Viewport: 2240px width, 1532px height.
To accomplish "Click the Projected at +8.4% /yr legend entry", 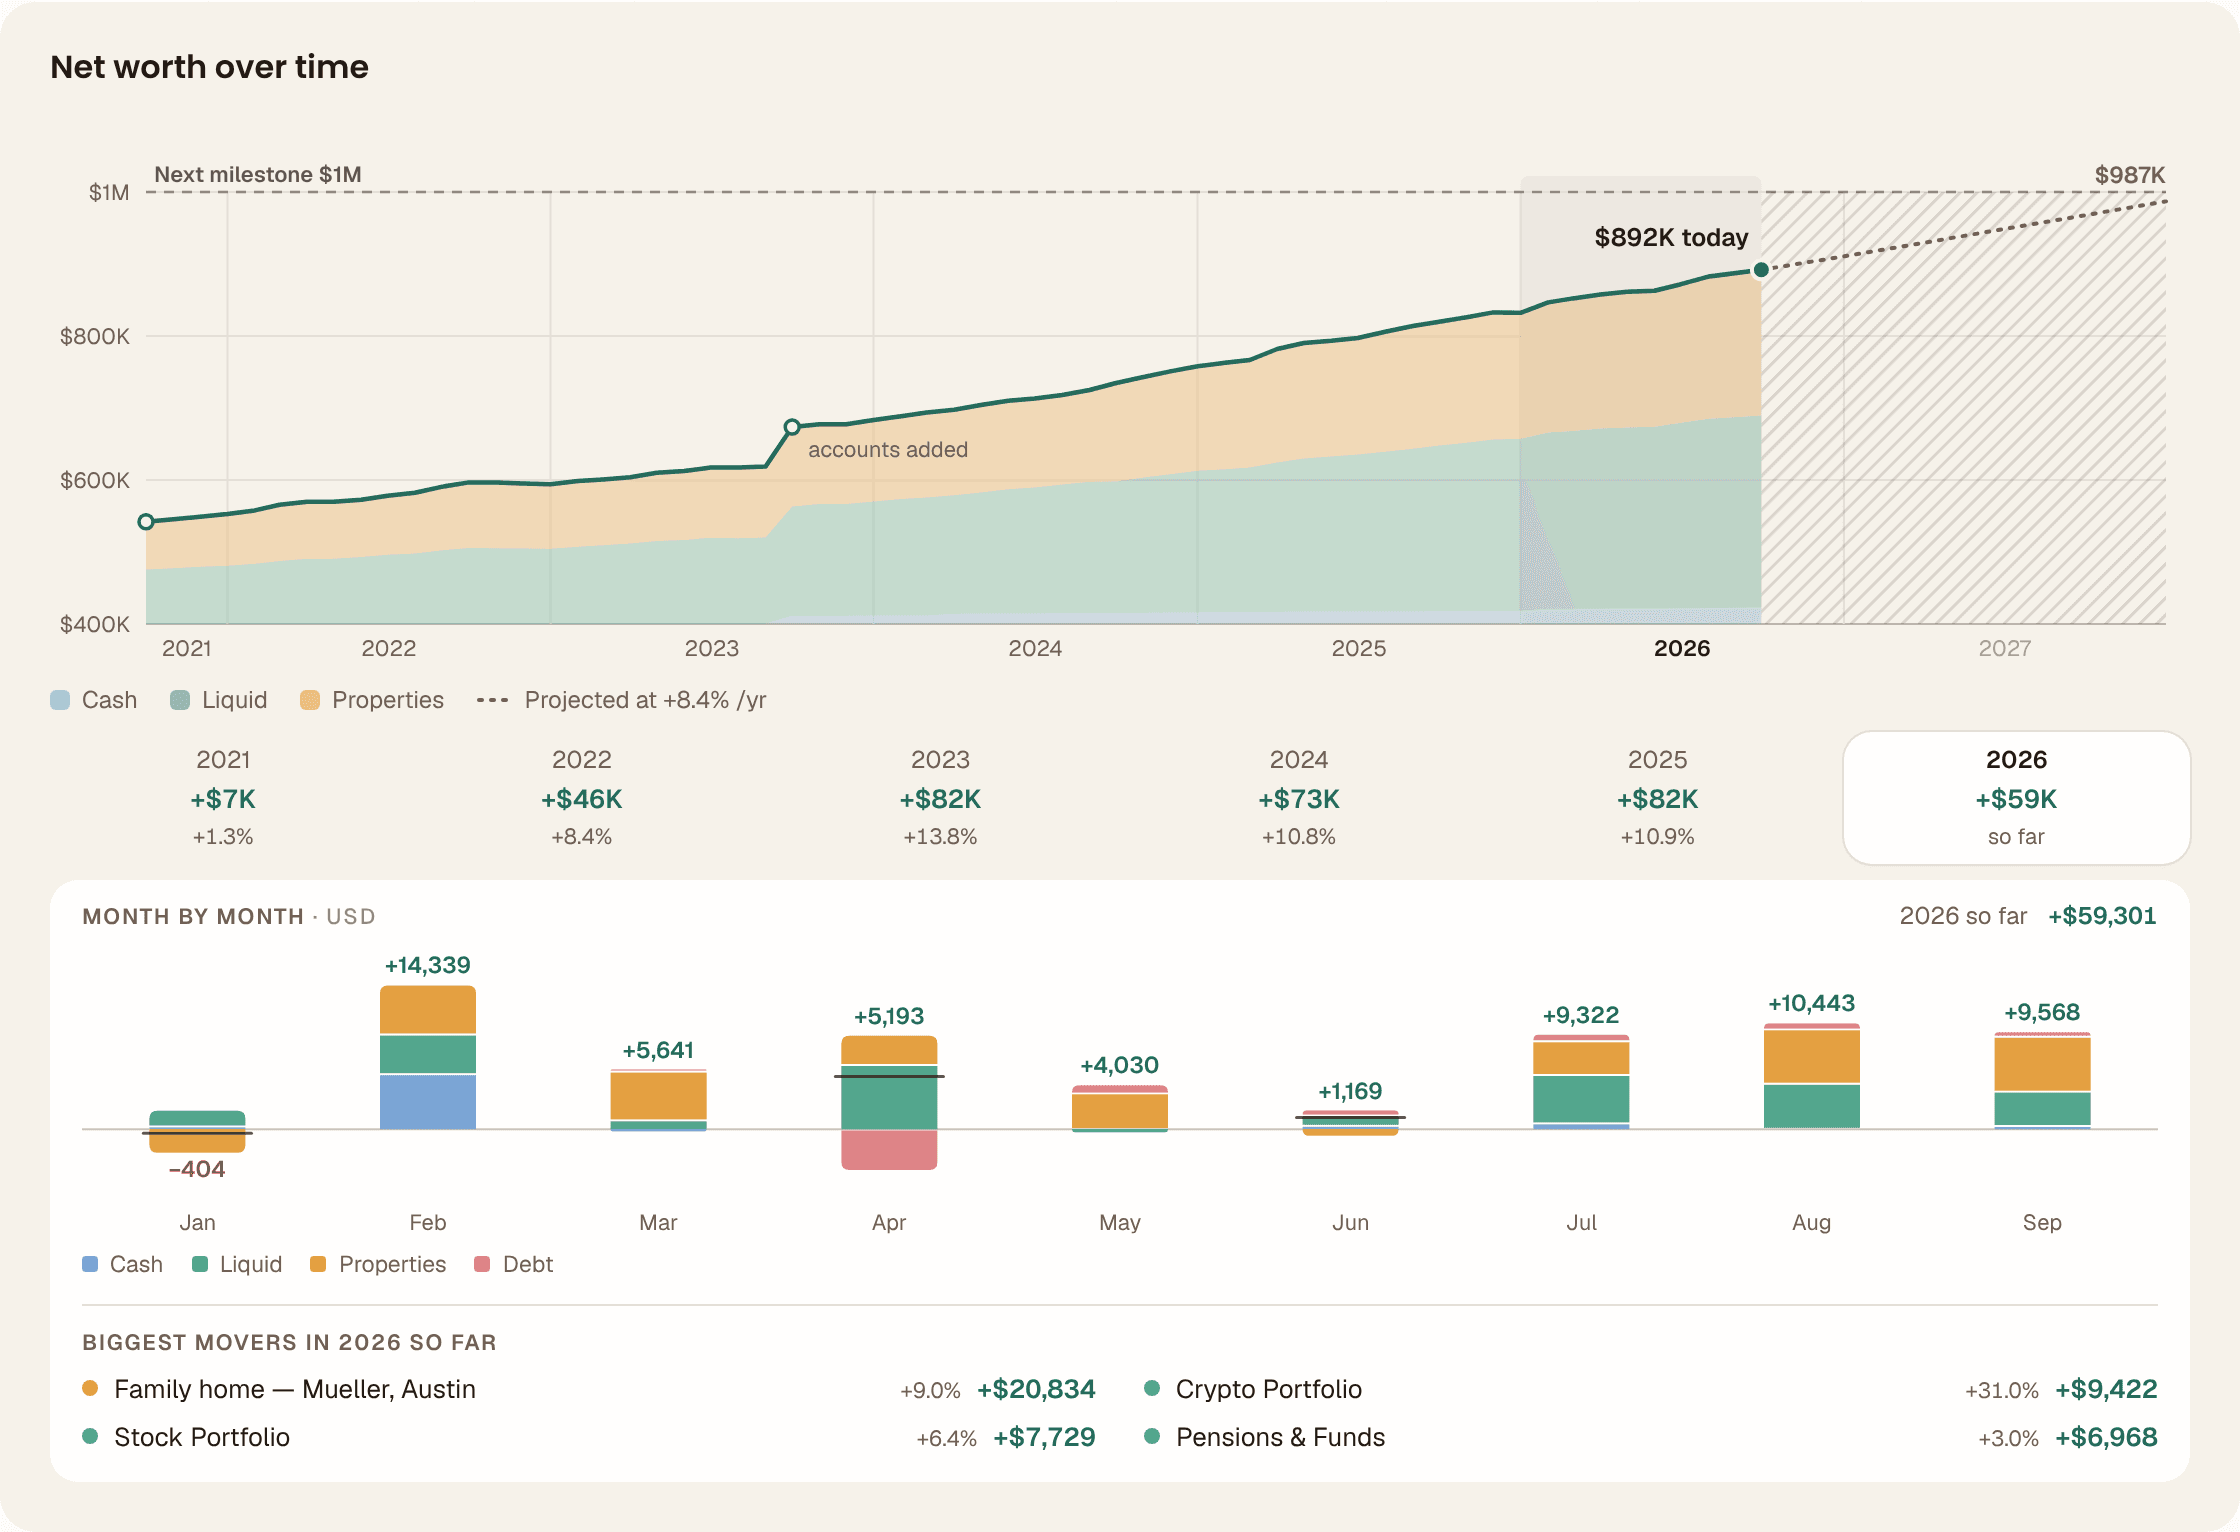I will (x=621, y=700).
